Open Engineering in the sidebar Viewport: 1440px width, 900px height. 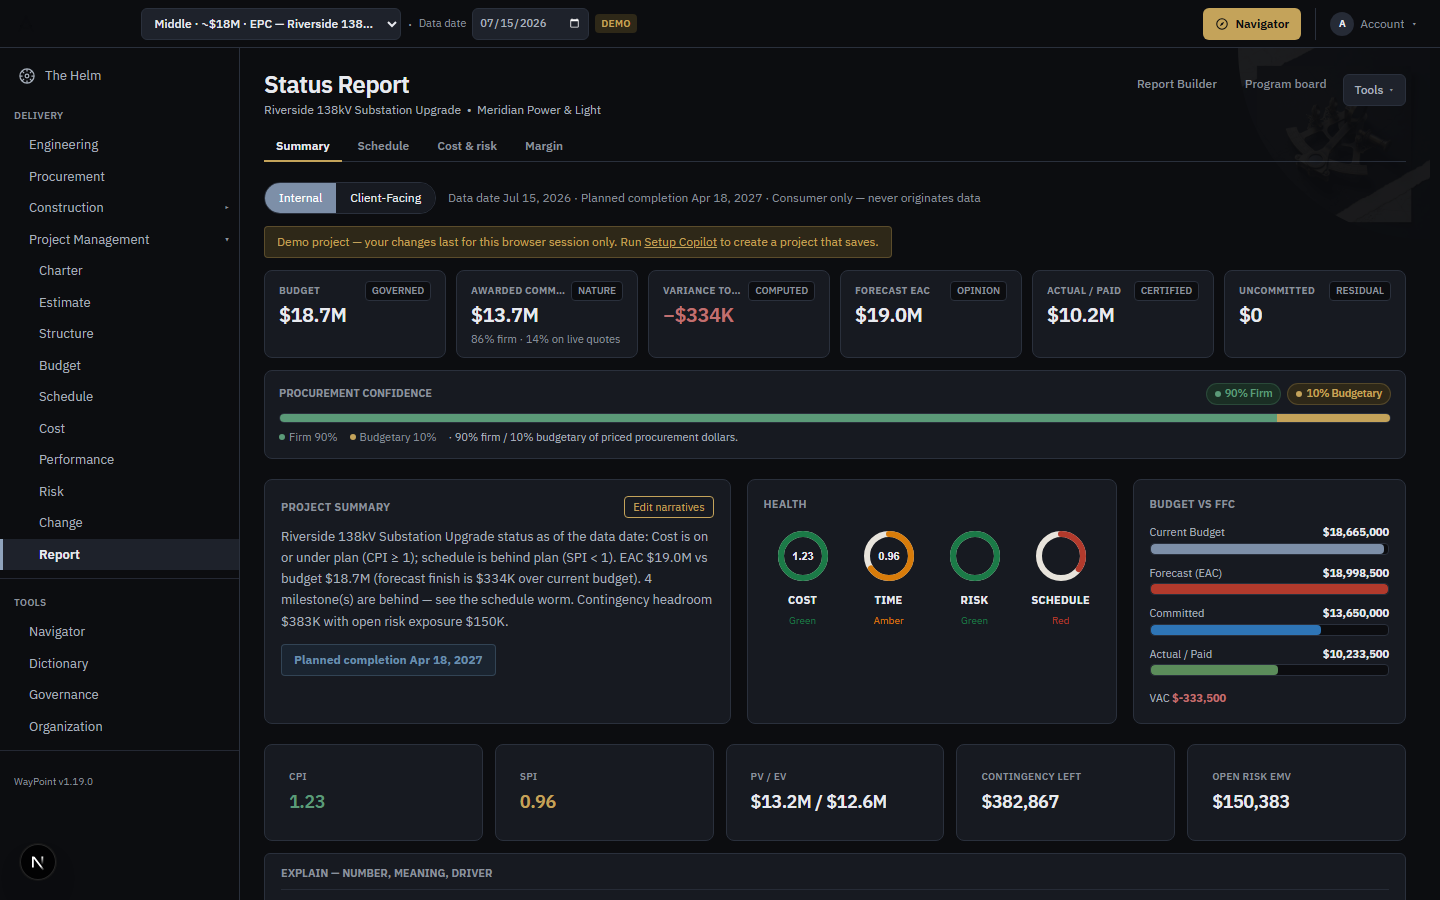point(64,145)
